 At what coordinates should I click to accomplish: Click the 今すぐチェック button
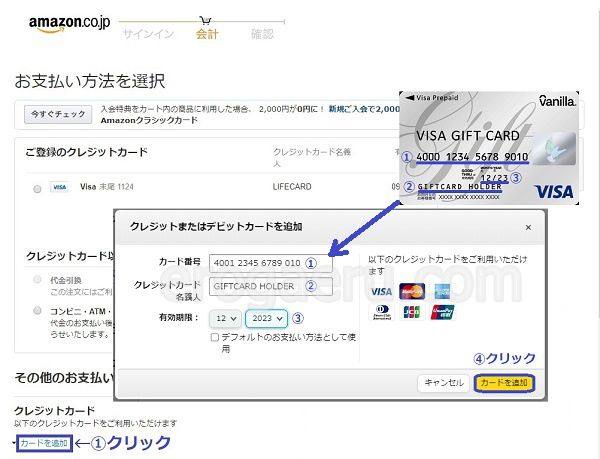coord(58,114)
